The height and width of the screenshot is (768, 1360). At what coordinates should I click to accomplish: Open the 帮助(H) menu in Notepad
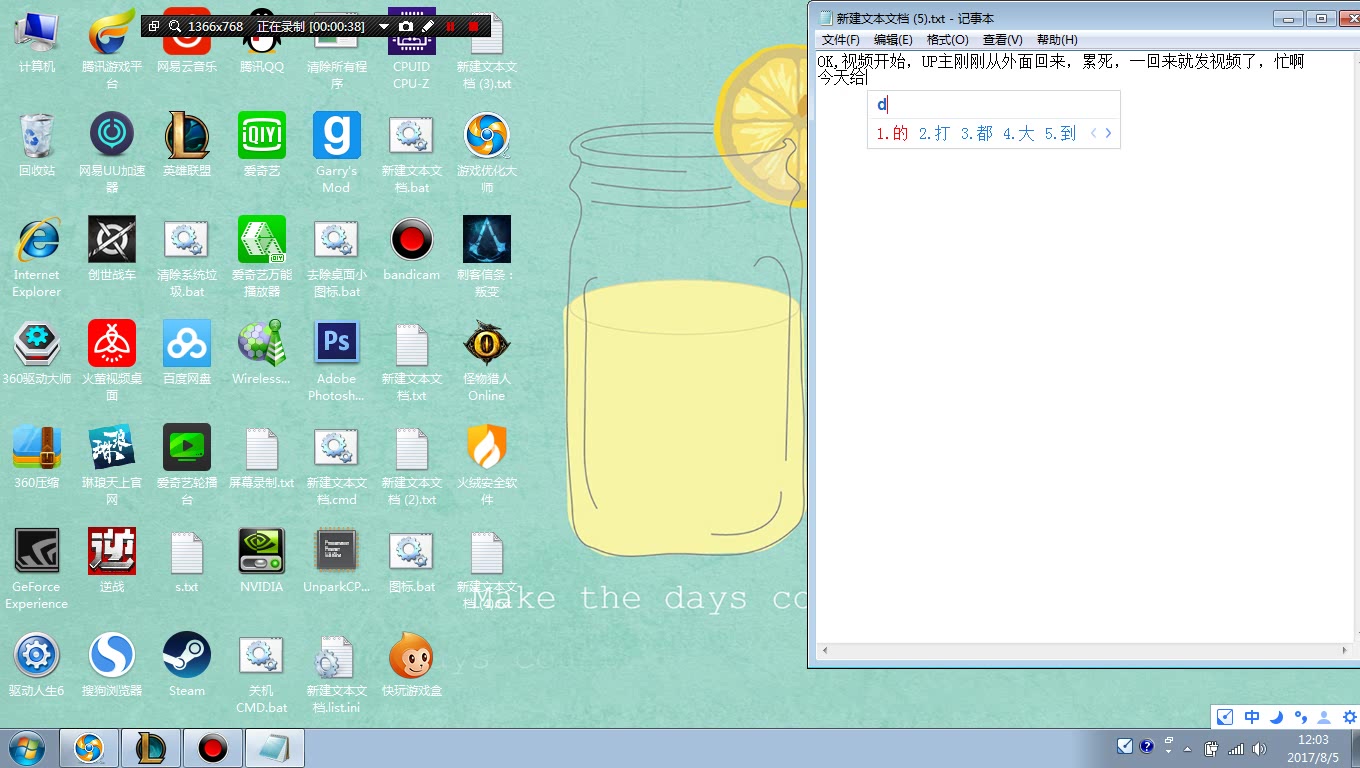coord(1057,40)
